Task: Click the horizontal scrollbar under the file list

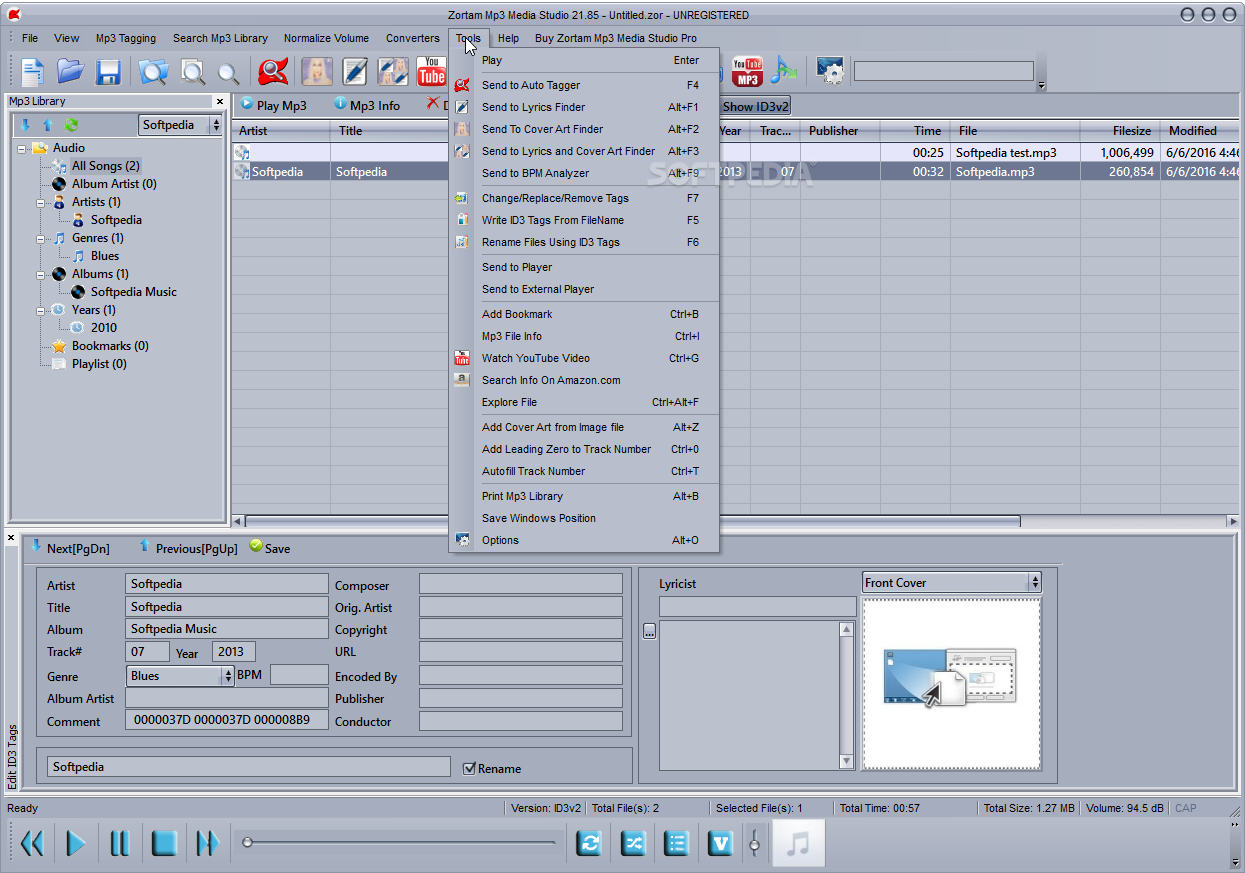Action: 632,521
